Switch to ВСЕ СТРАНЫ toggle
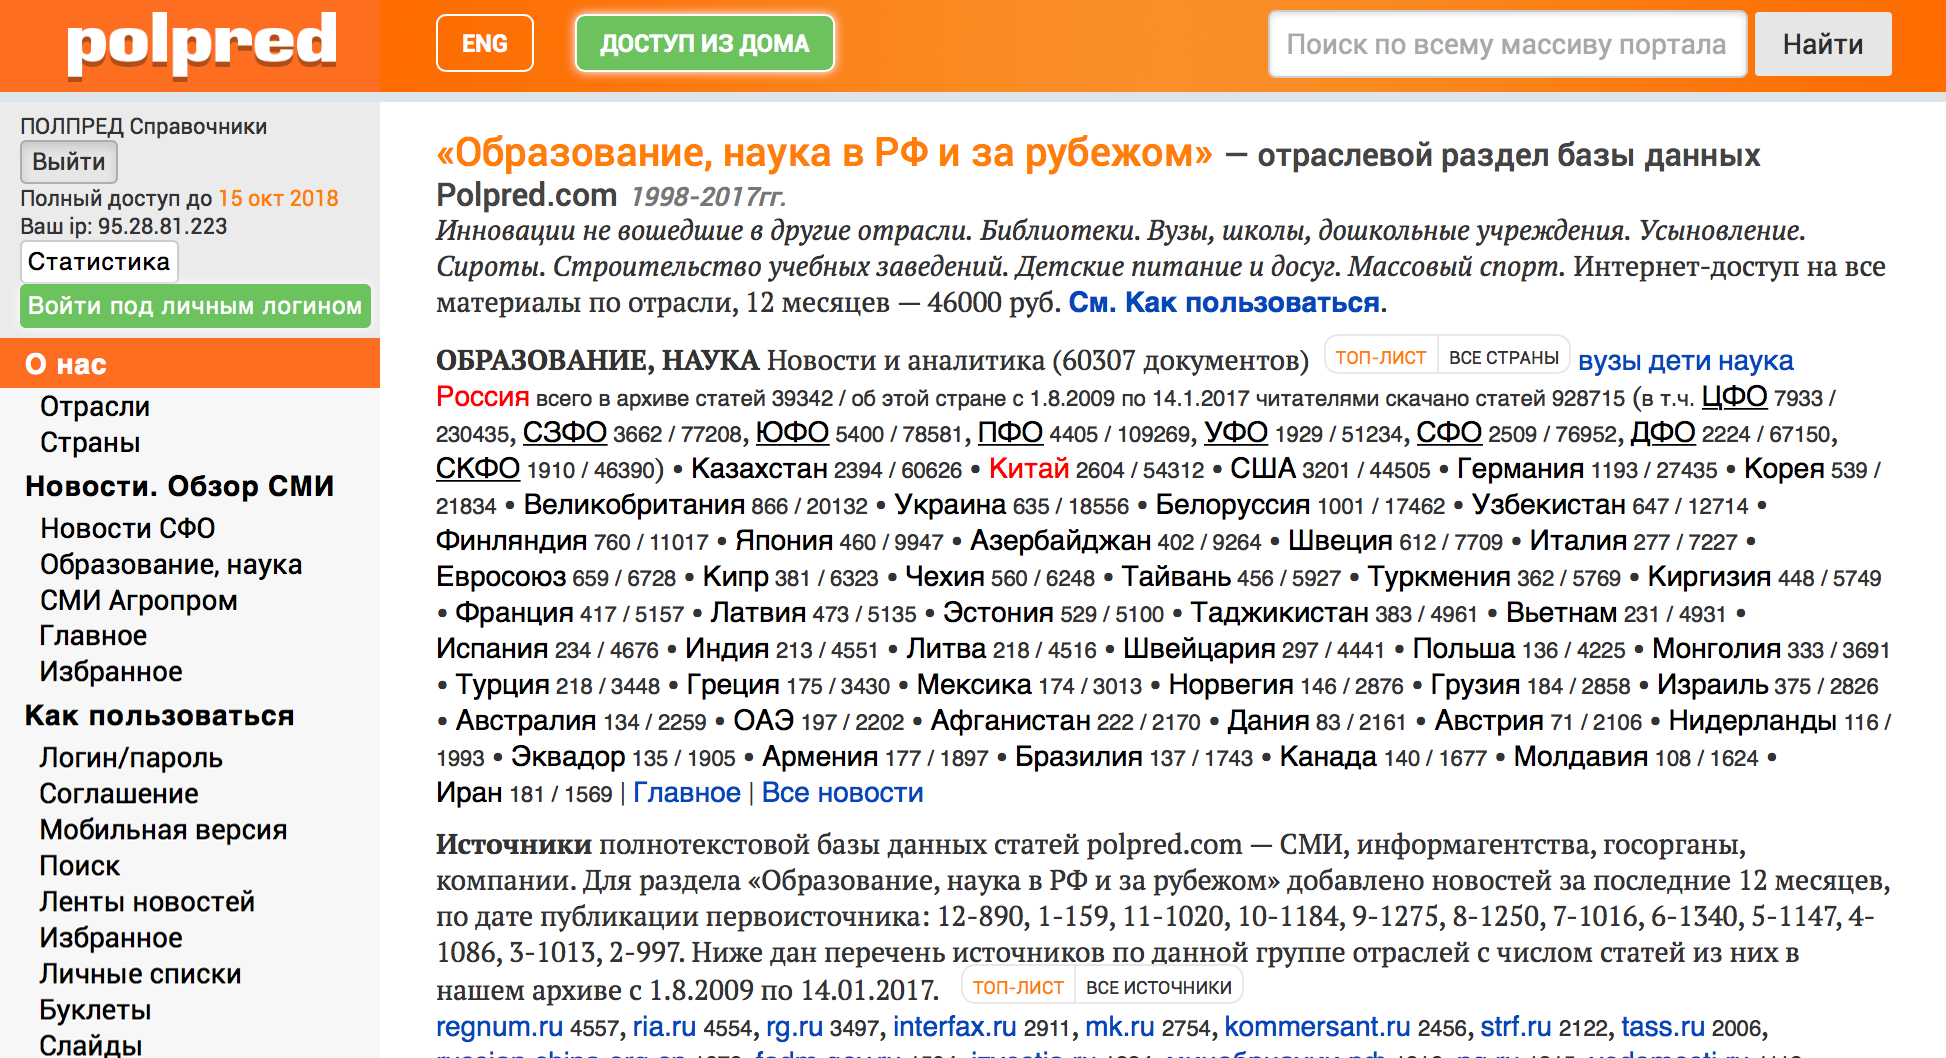Image resolution: width=1946 pixels, height=1058 pixels. coord(1503,357)
